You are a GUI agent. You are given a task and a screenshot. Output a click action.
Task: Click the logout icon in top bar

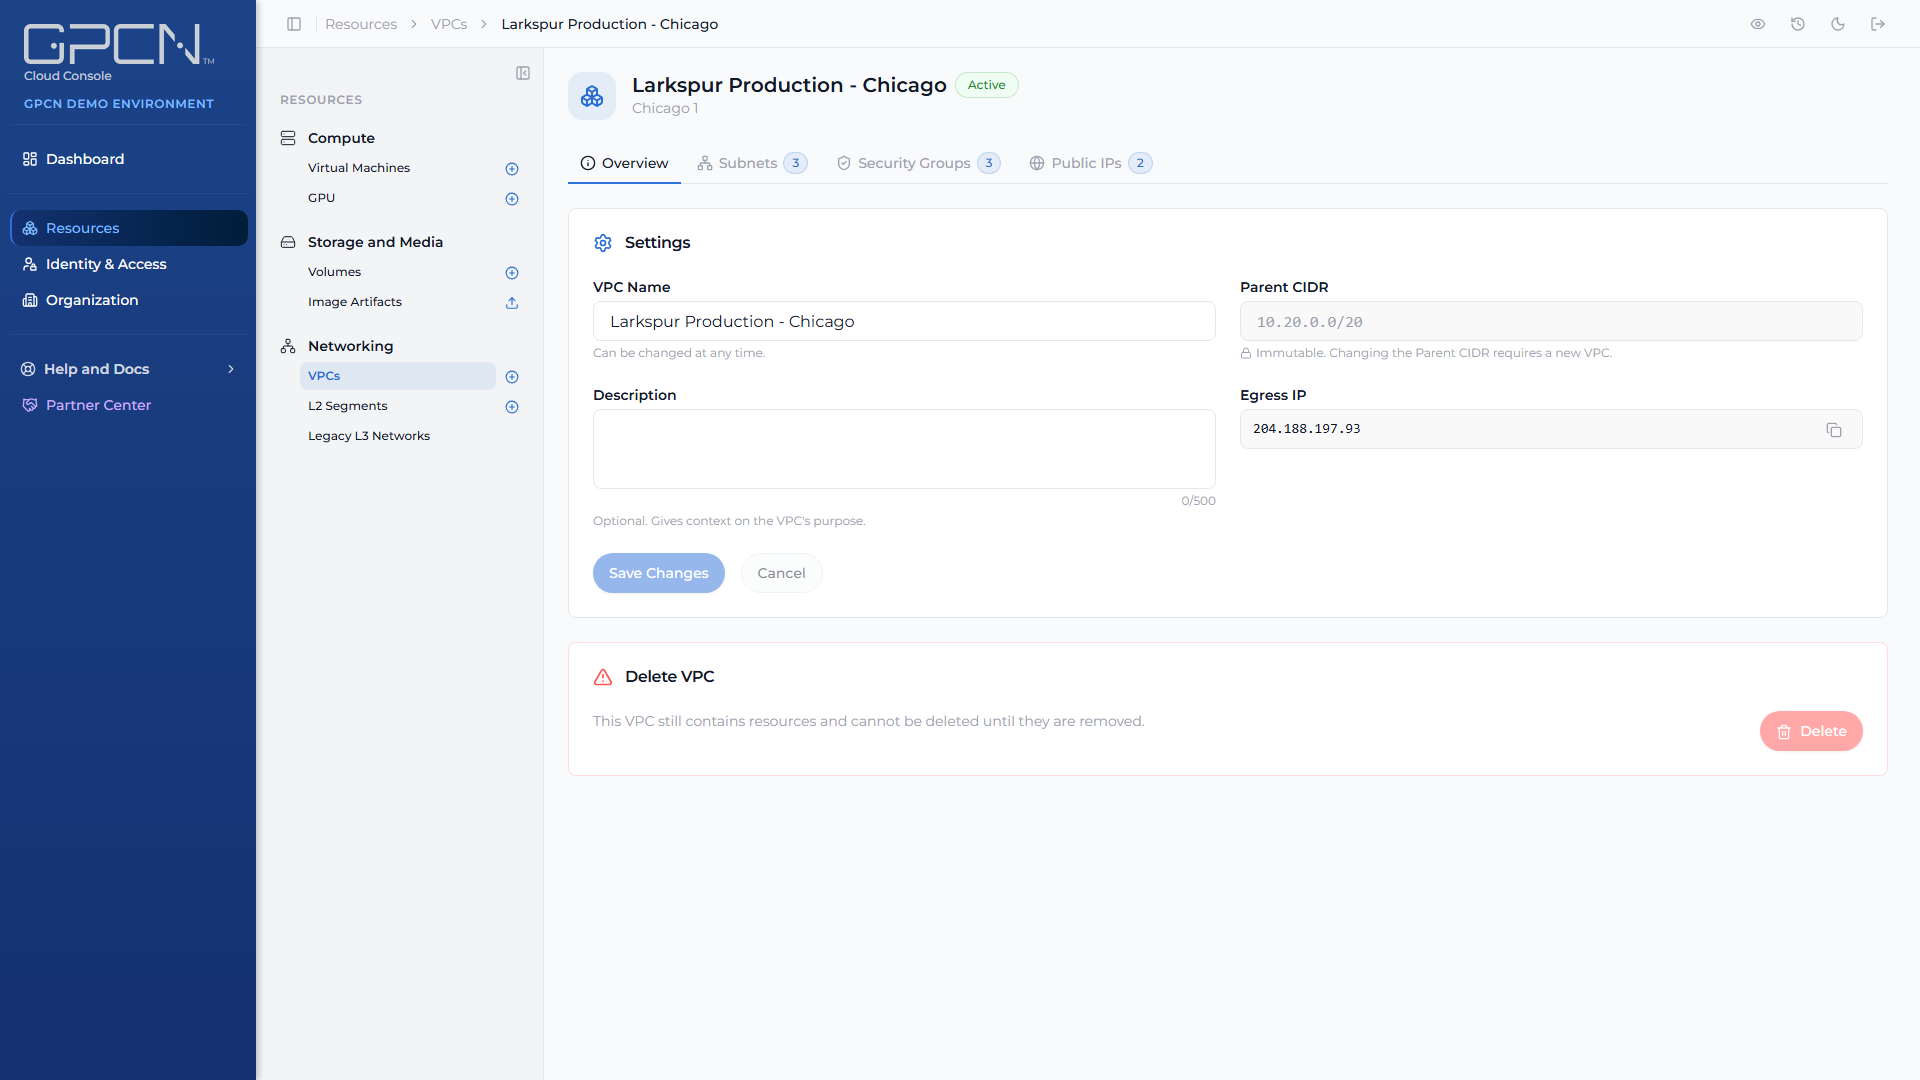coord(1878,24)
